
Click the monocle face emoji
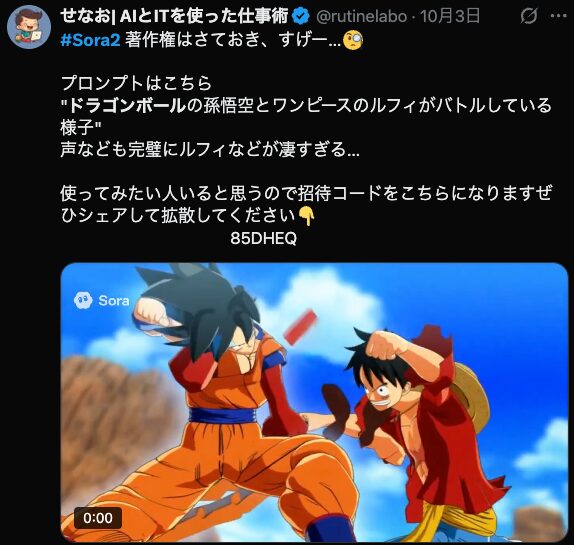coord(352,40)
